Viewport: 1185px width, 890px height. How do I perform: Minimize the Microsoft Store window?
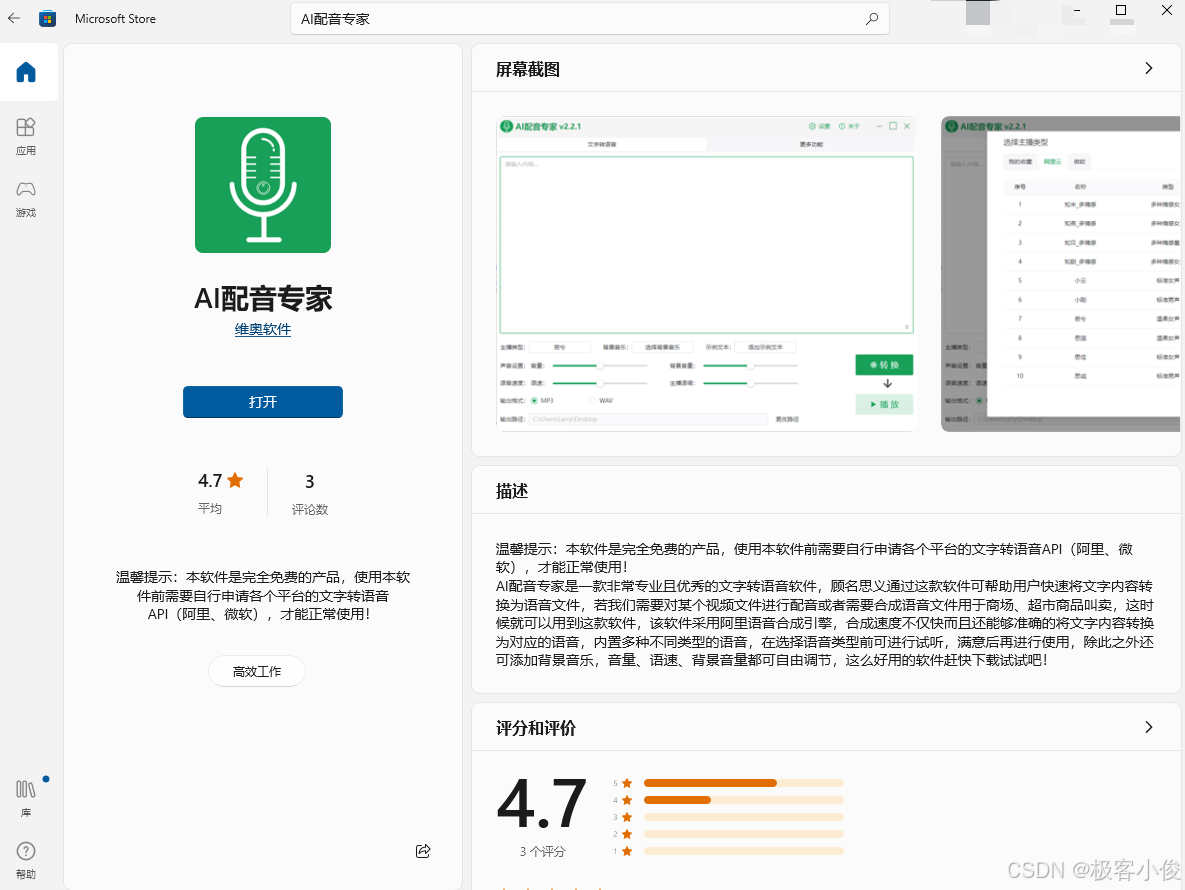pyautogui.click(x=1077, y=11)
